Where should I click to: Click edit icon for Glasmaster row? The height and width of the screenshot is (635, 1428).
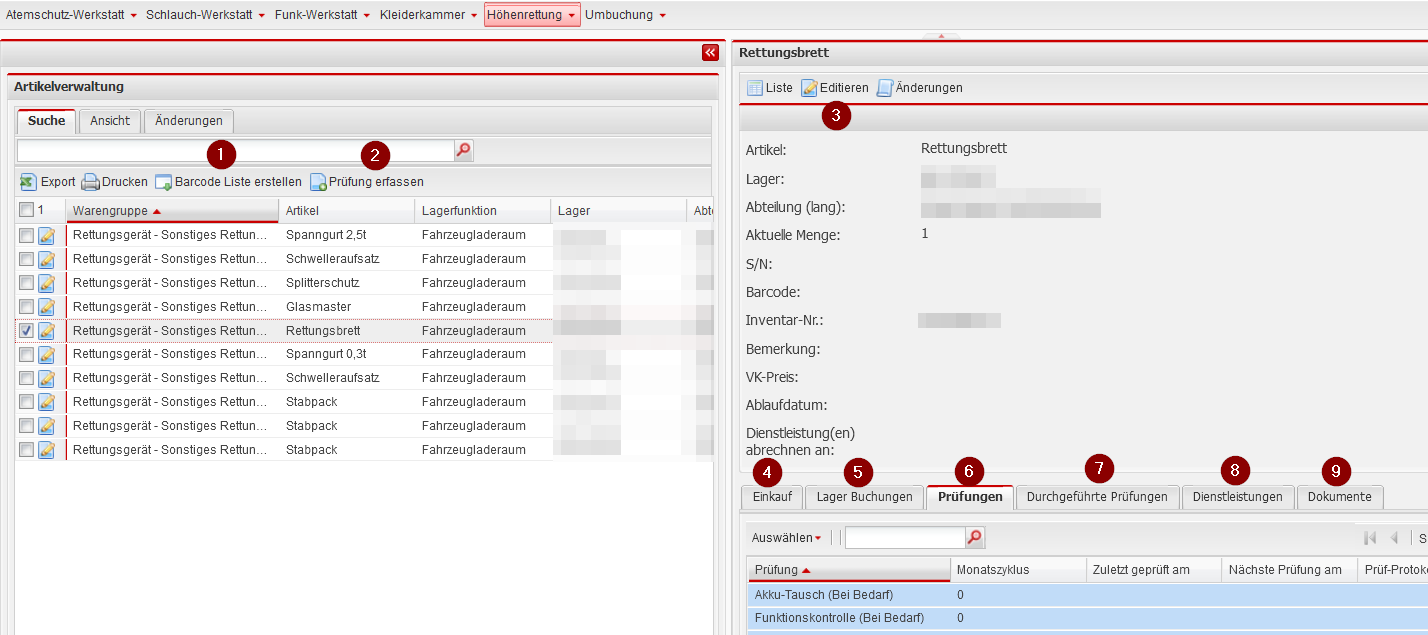pyautogui.click(x=46, y=307)
